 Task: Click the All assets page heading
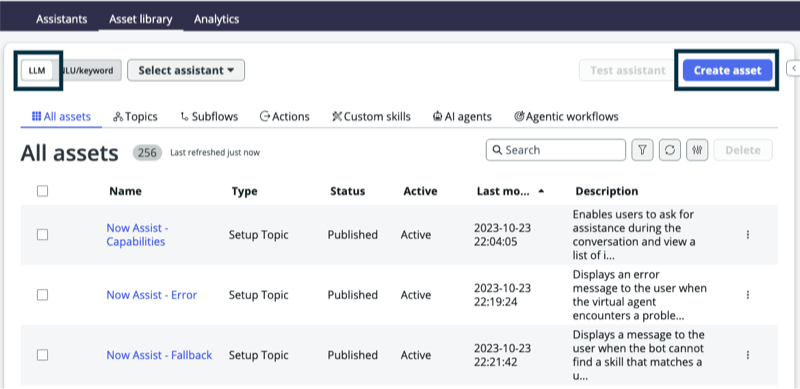click(x=69, y=153)
